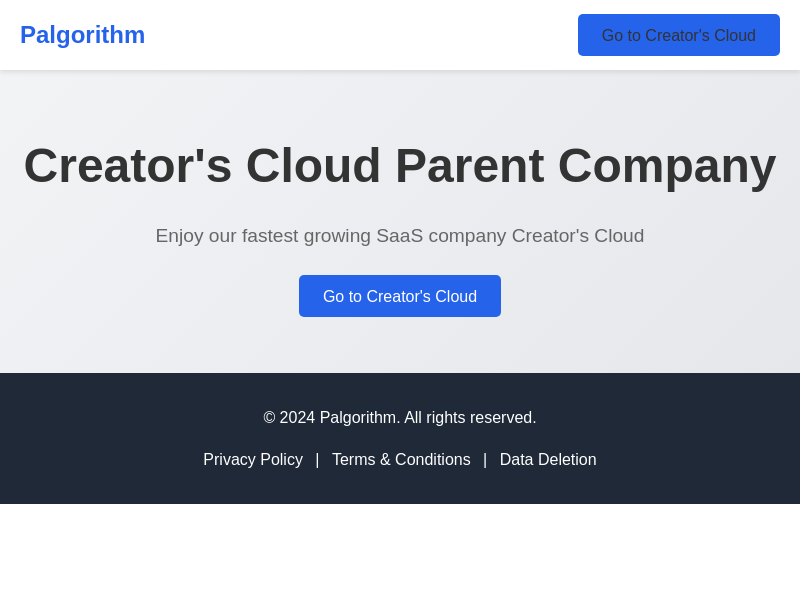
Task: Click the hero section Go to Creator's Cloud button
Action: click(x=400, y=296)
